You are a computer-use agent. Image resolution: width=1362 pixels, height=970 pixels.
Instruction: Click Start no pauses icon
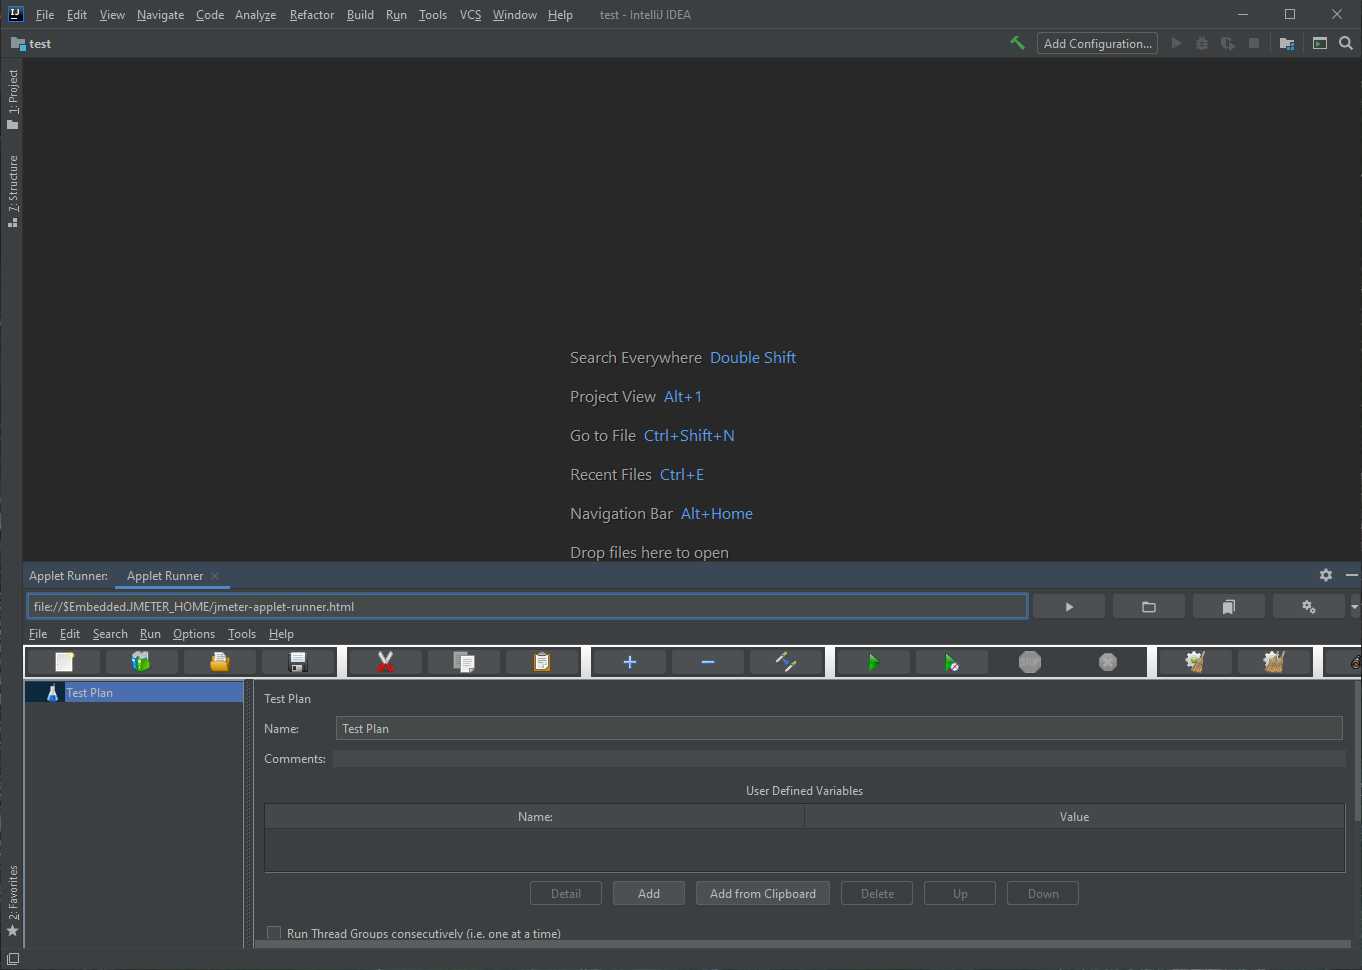coord(952,662)
